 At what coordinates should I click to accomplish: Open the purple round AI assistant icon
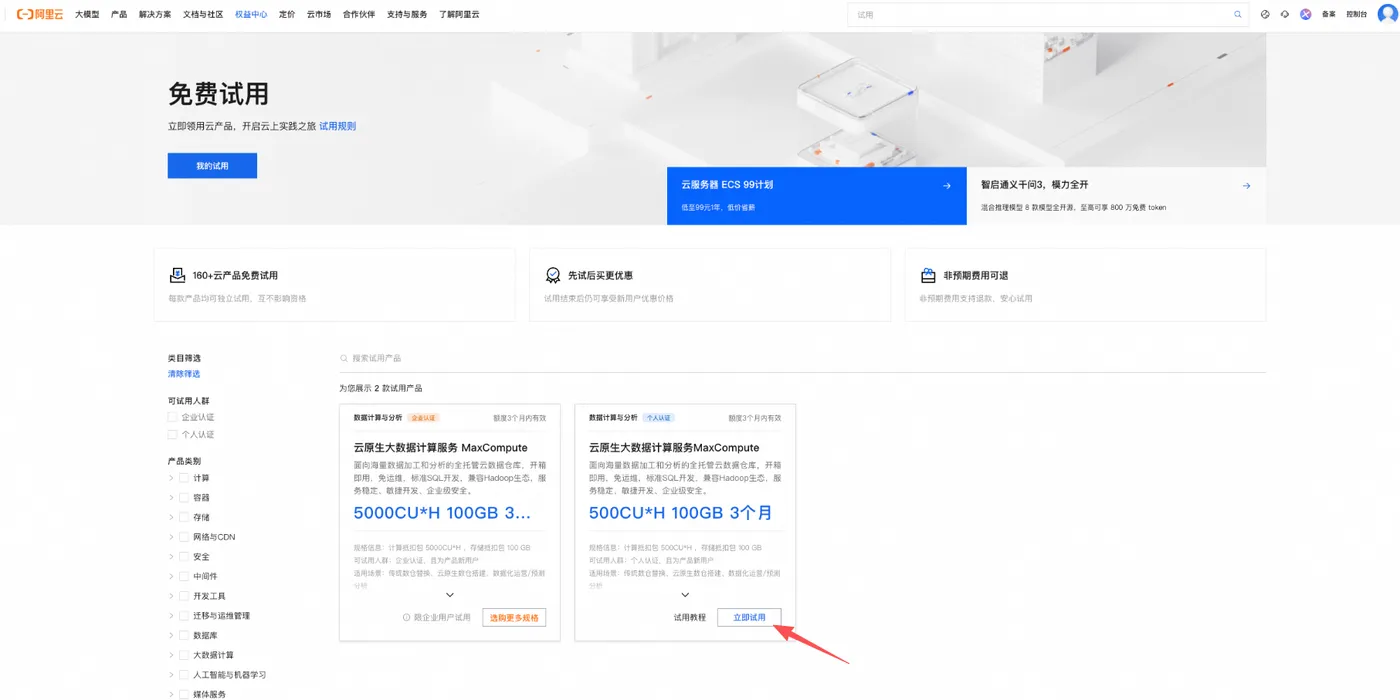(x=1306, y=14)
